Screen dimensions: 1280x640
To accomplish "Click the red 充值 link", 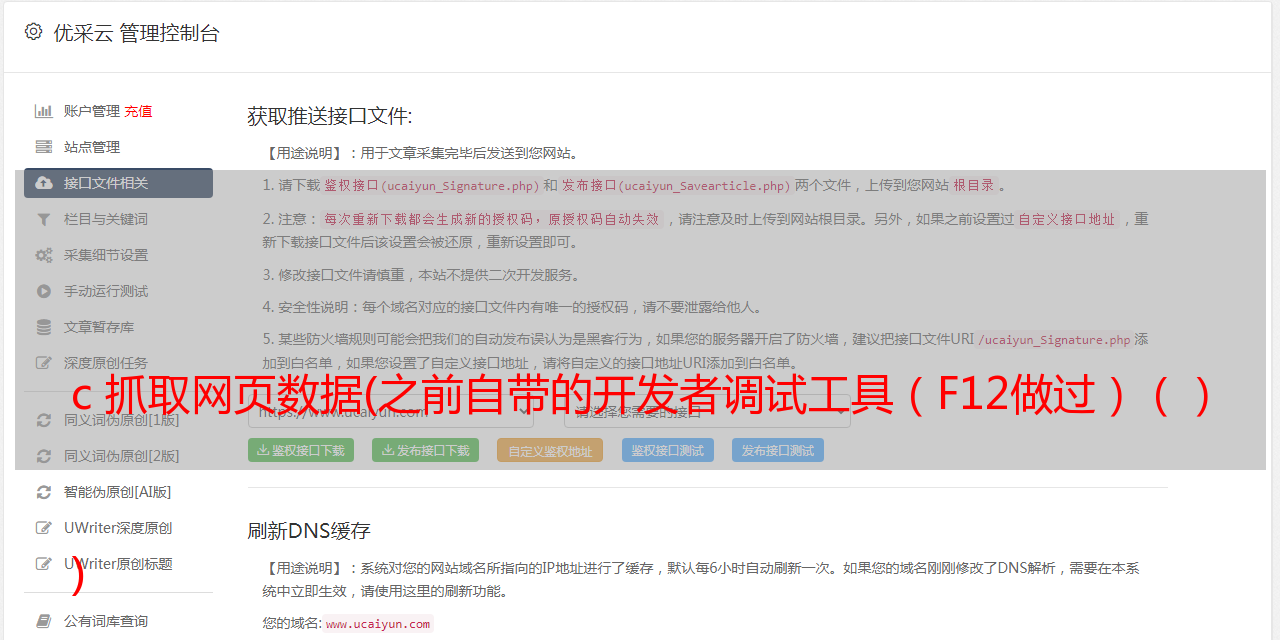I will click(x=138, y=111).
